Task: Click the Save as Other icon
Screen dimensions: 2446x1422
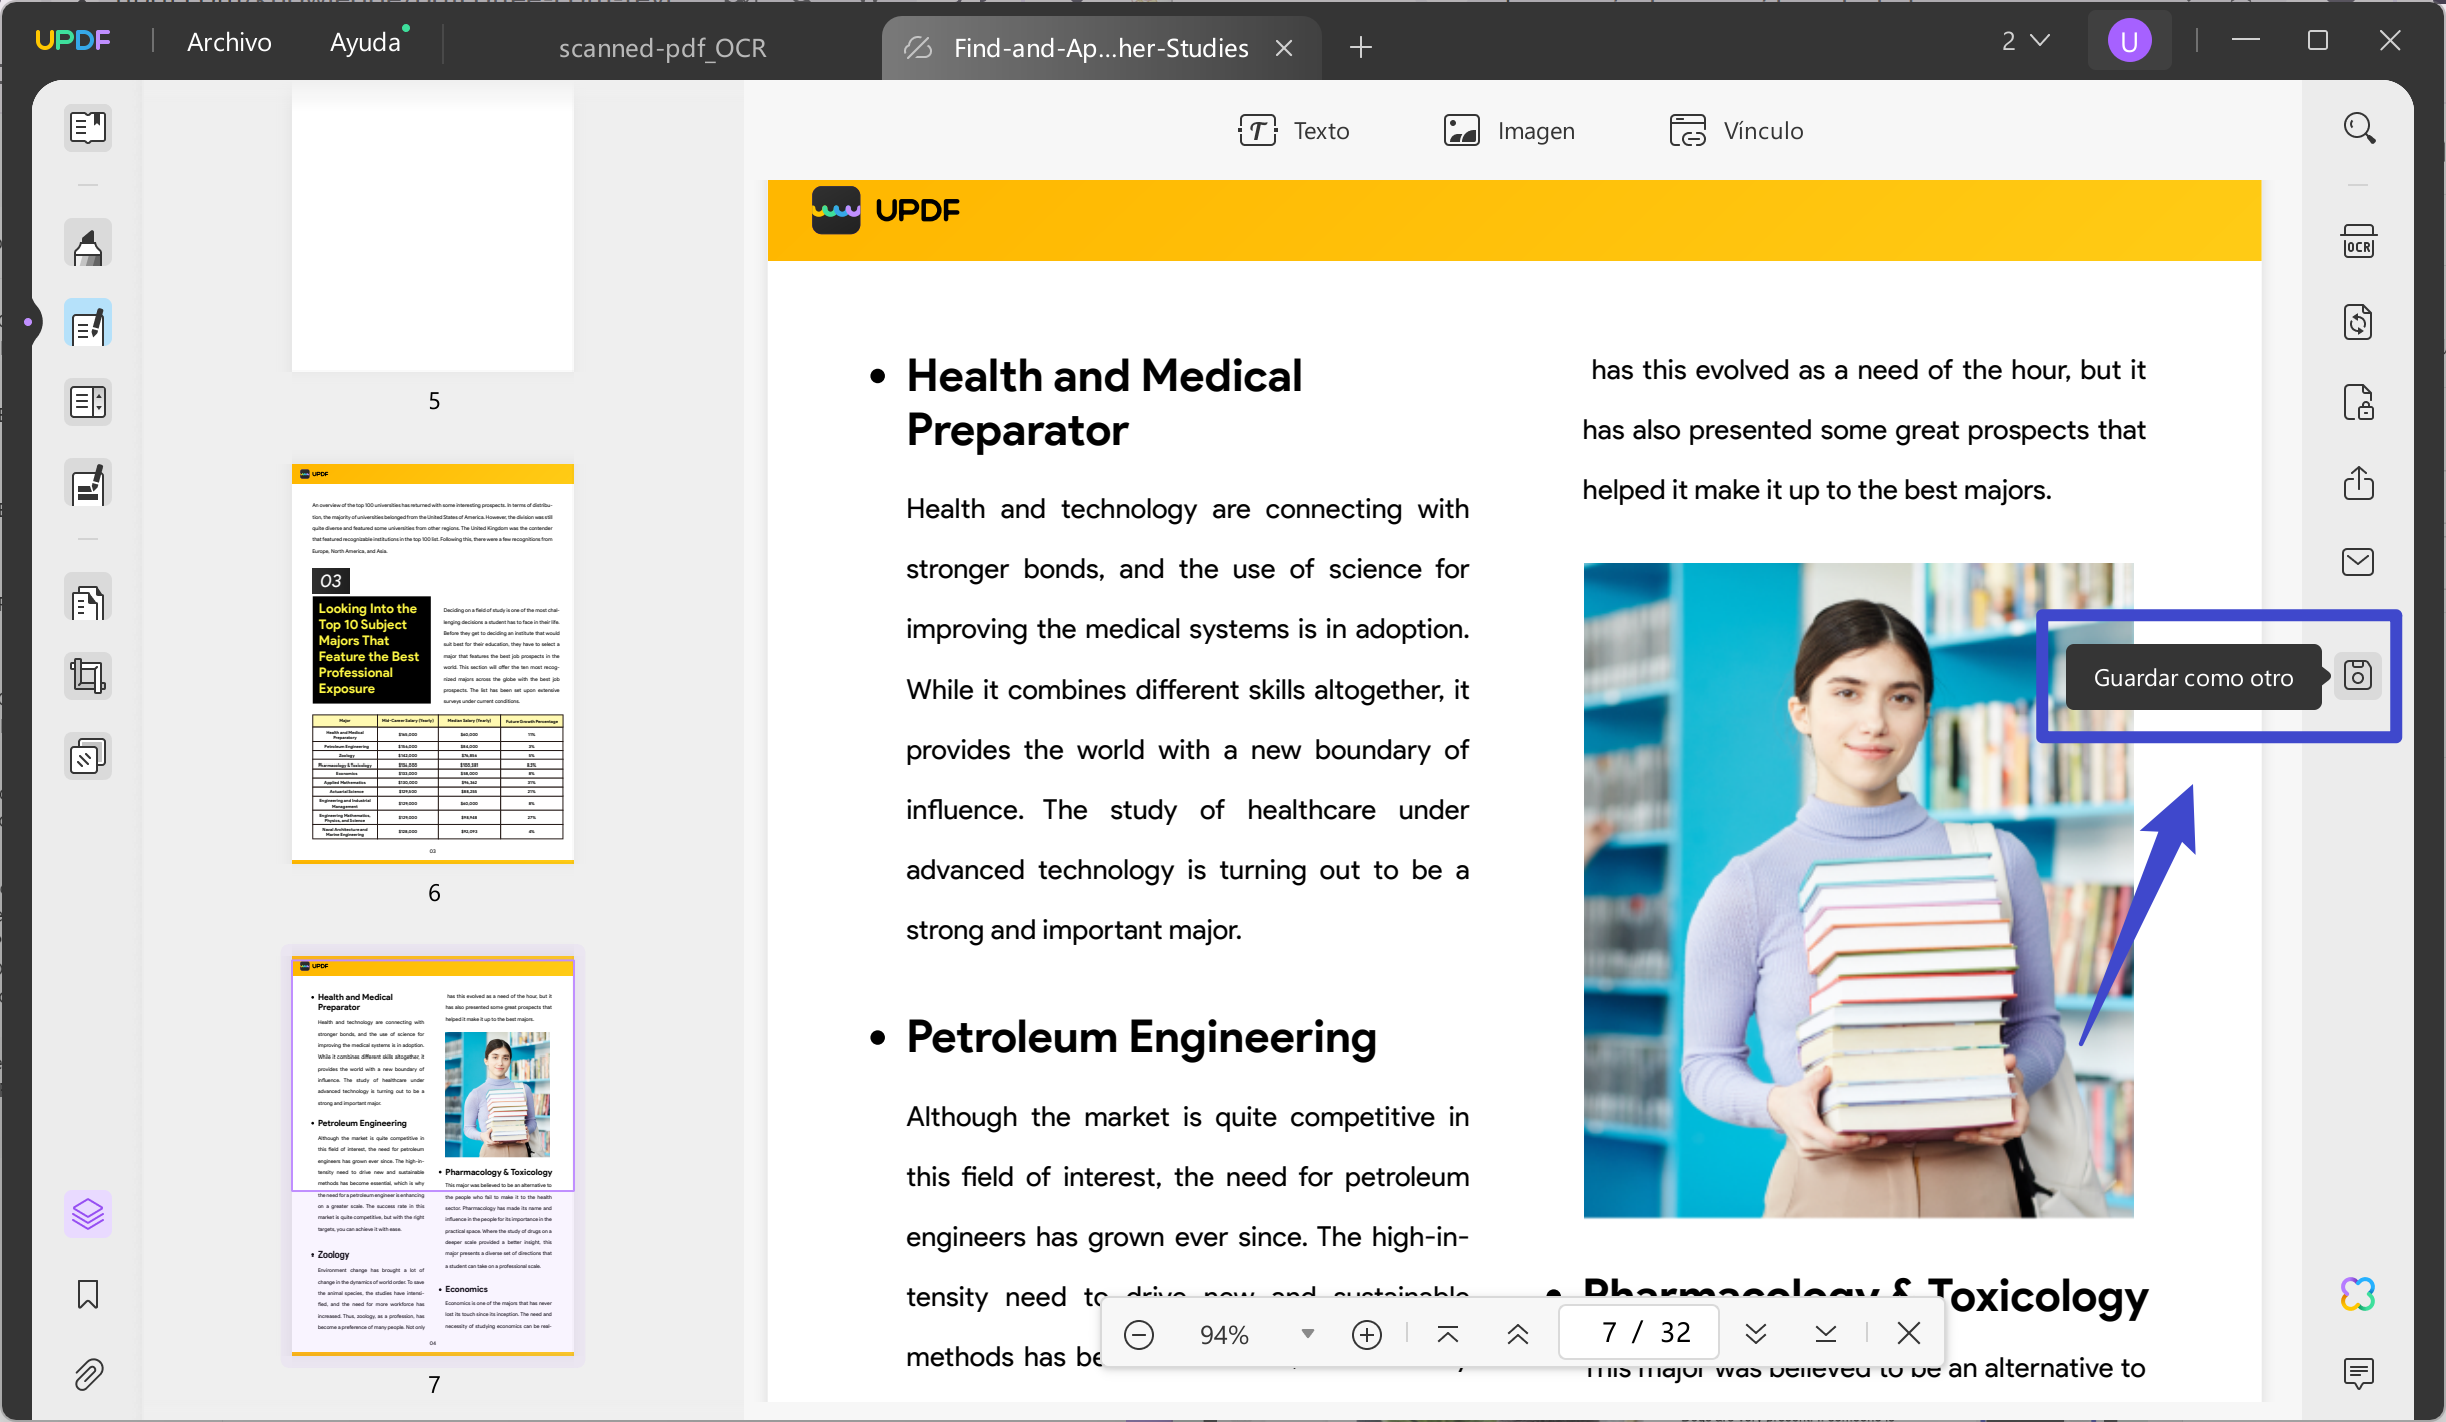Action: coord(2357,677)
